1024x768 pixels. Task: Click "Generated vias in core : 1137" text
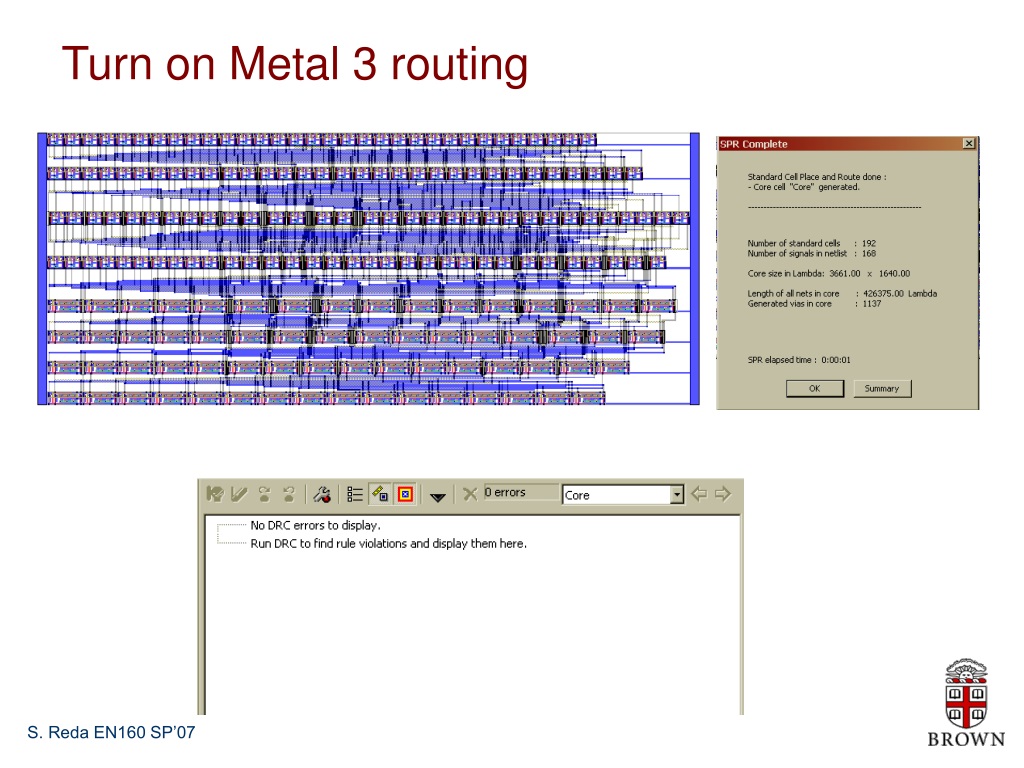coord(814,304)
